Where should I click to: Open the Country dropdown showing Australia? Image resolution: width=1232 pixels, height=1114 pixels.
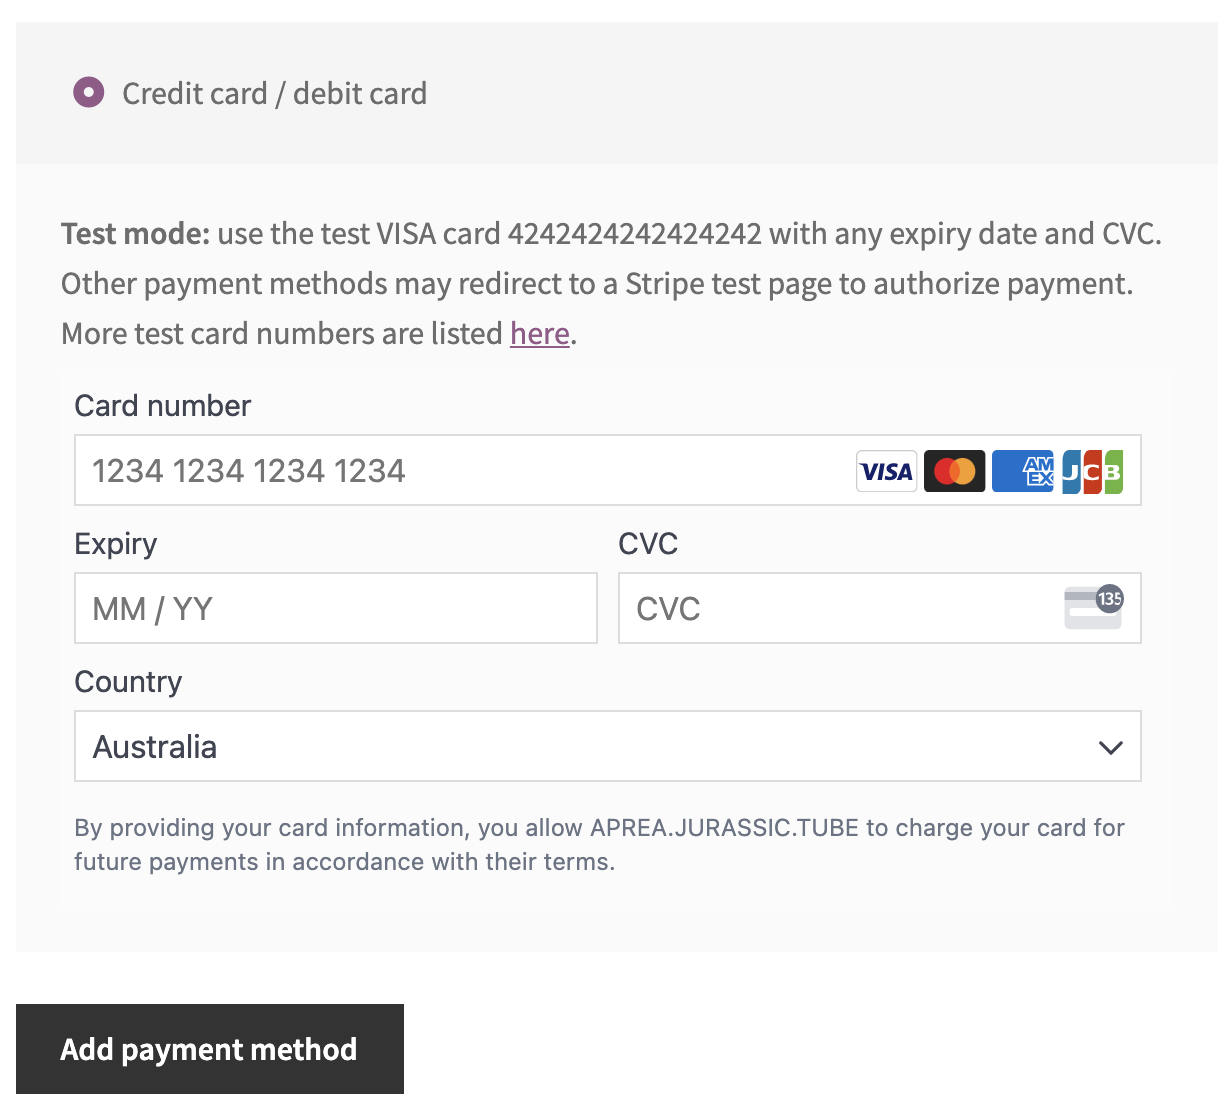tap(590, 746)
